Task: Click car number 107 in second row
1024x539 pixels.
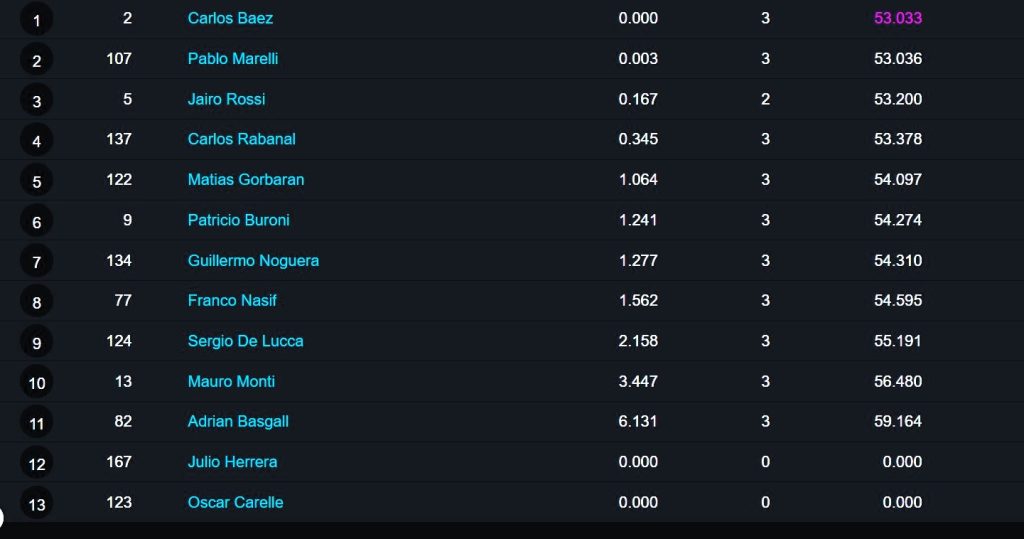Action: [x=119, y=59]
